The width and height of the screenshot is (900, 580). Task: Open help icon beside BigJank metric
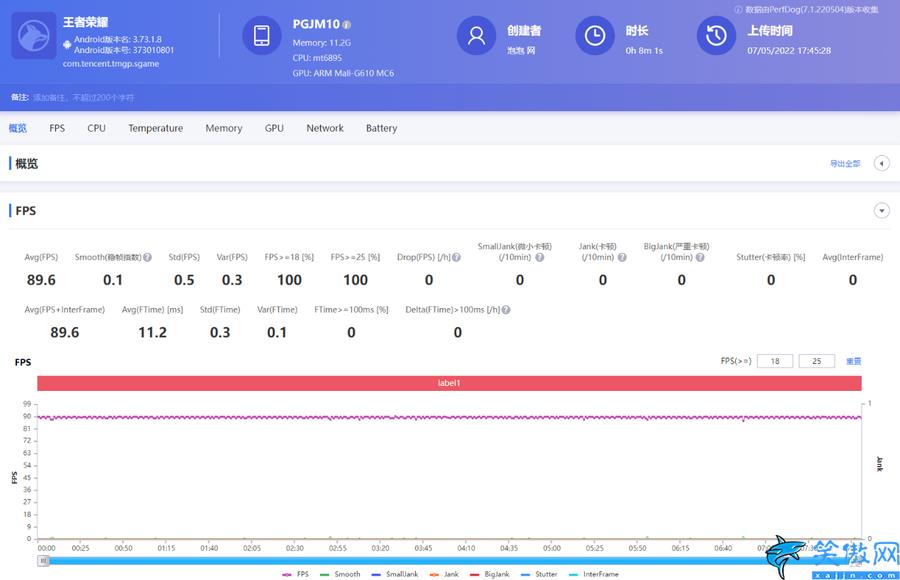click(700, 257)
